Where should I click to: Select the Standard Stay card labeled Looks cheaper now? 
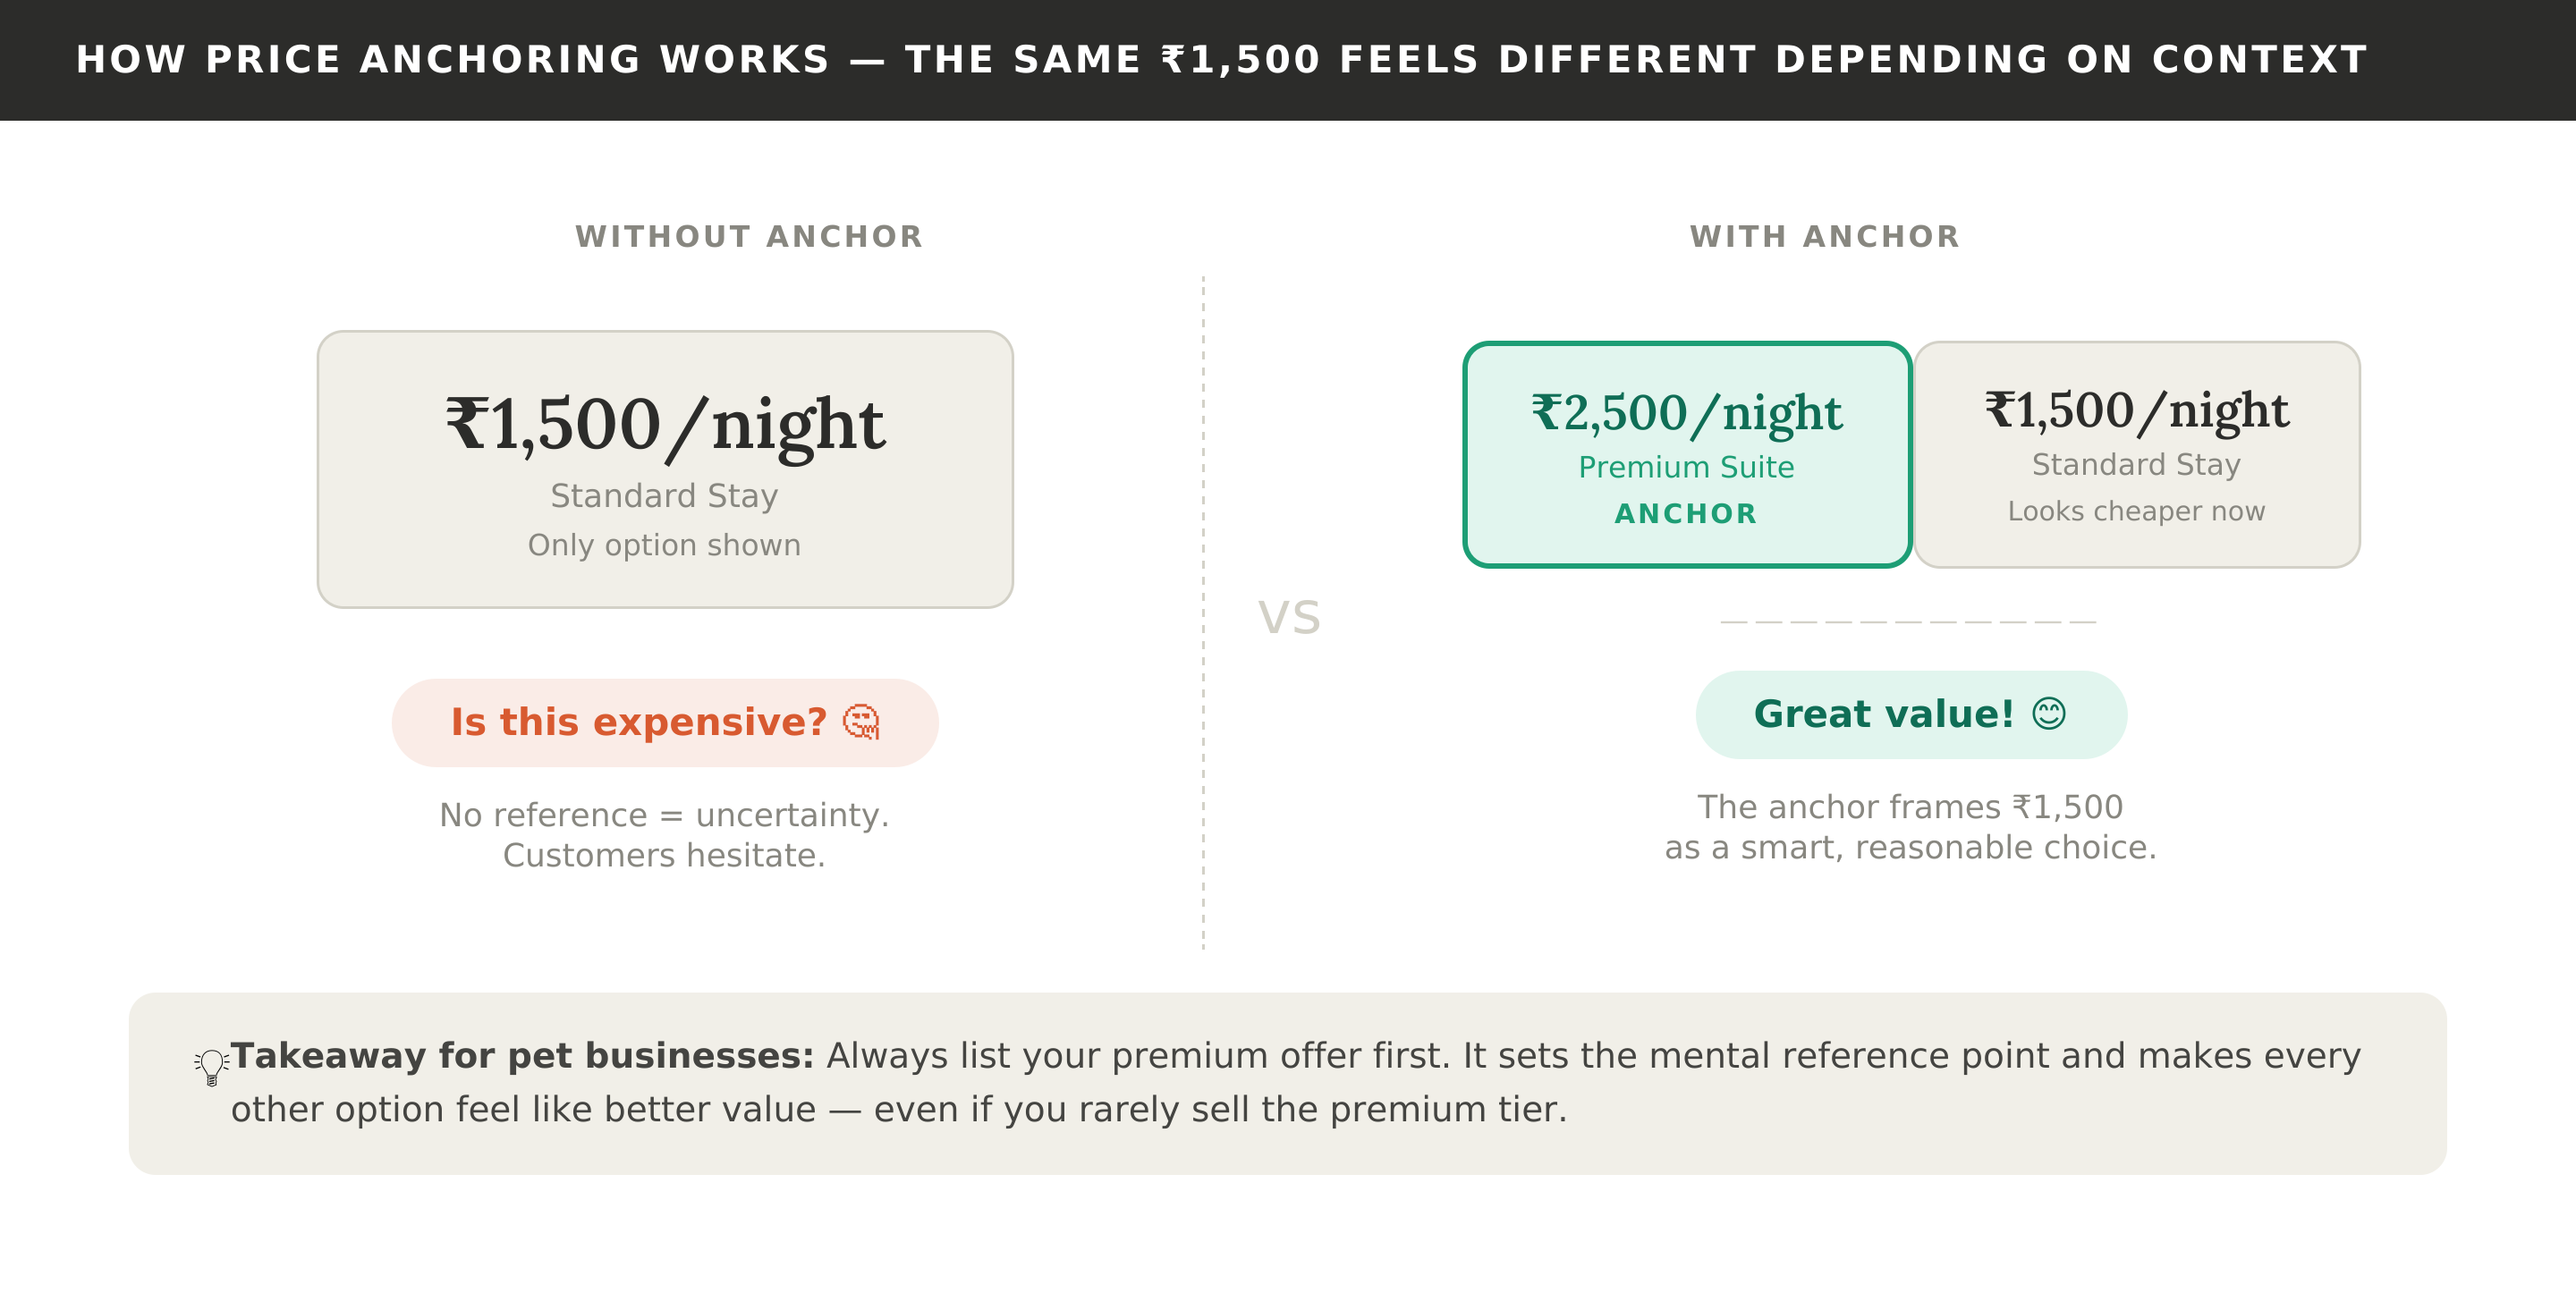[2136, 455]
